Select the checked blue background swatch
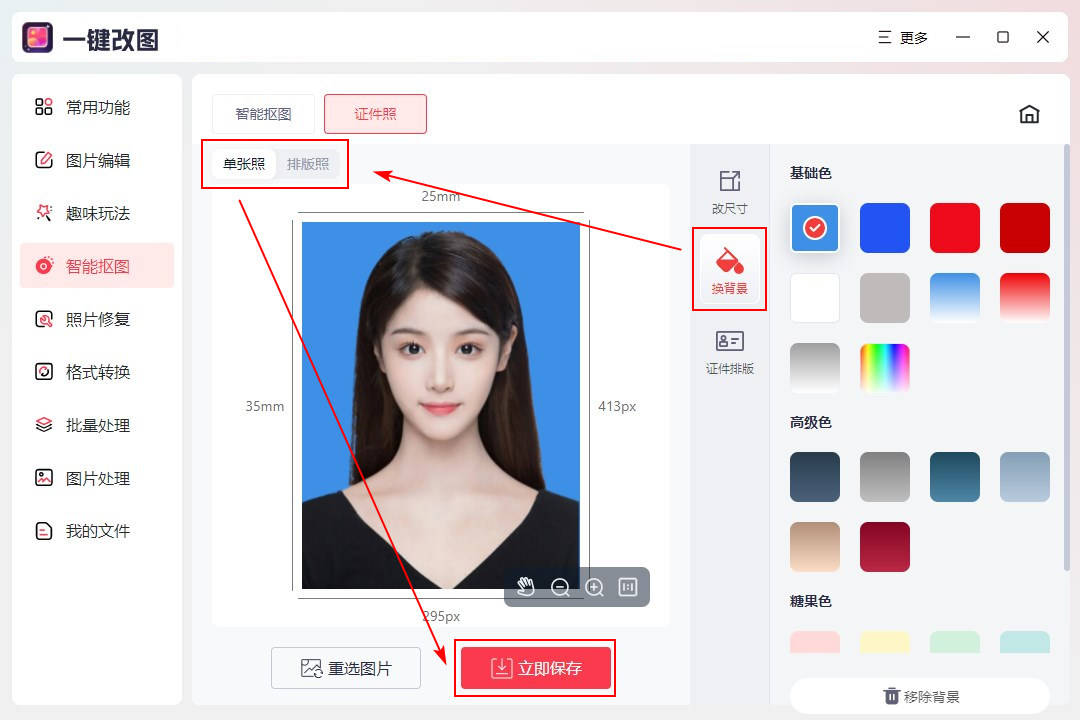The image size is (1080, 720). (x=814, y=227)
